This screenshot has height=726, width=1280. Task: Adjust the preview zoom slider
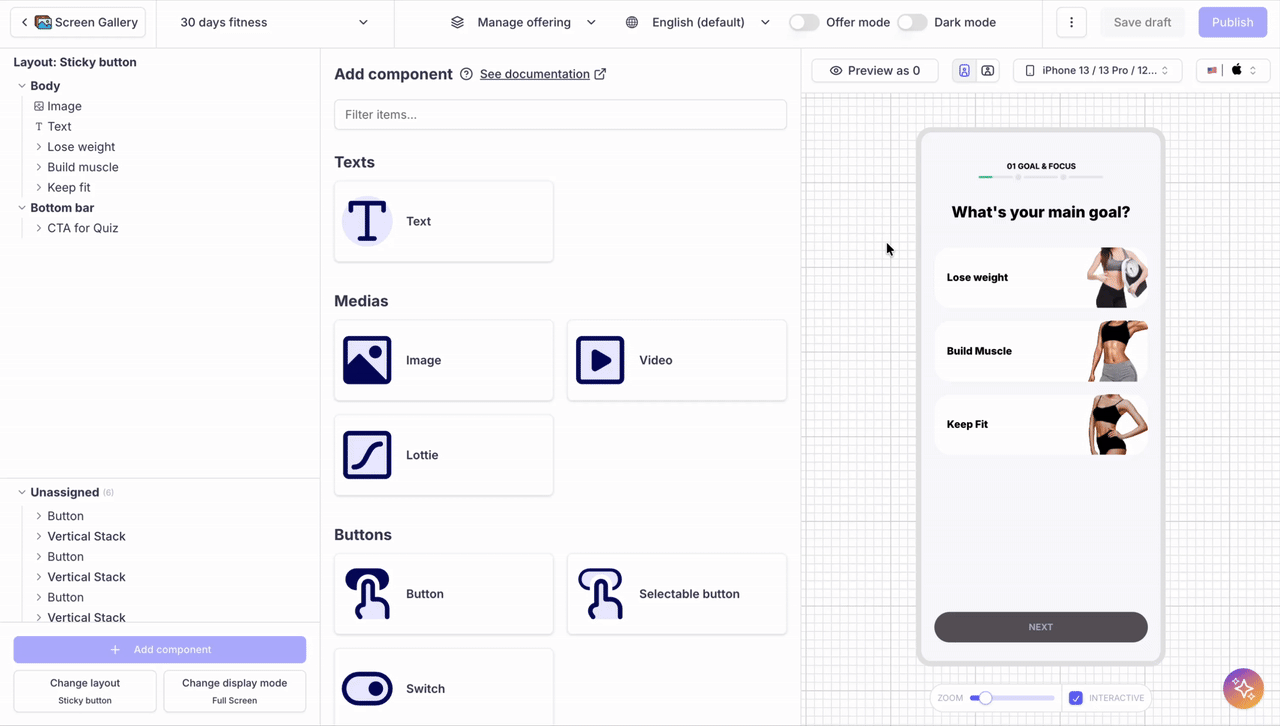click(1011, 698)
